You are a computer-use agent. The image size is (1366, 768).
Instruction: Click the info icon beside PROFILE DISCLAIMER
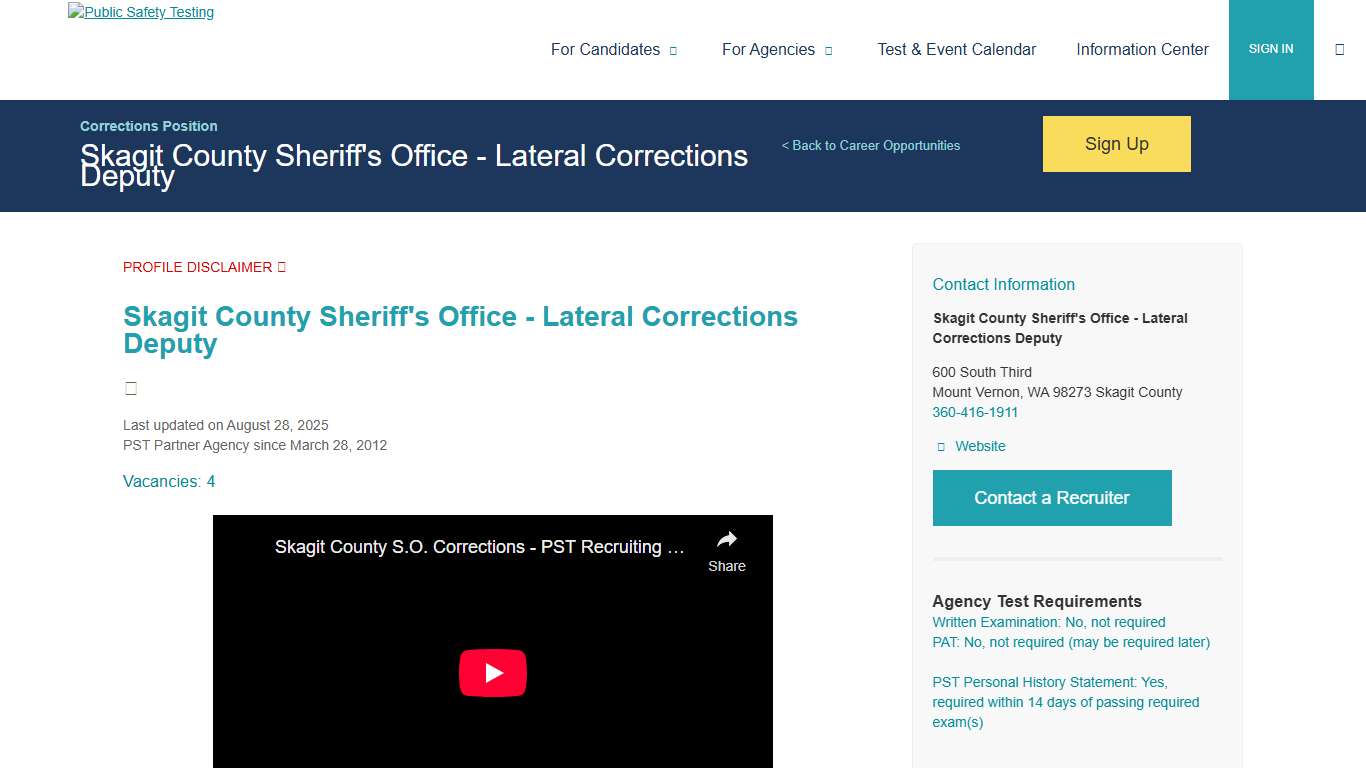click(281, 266)
